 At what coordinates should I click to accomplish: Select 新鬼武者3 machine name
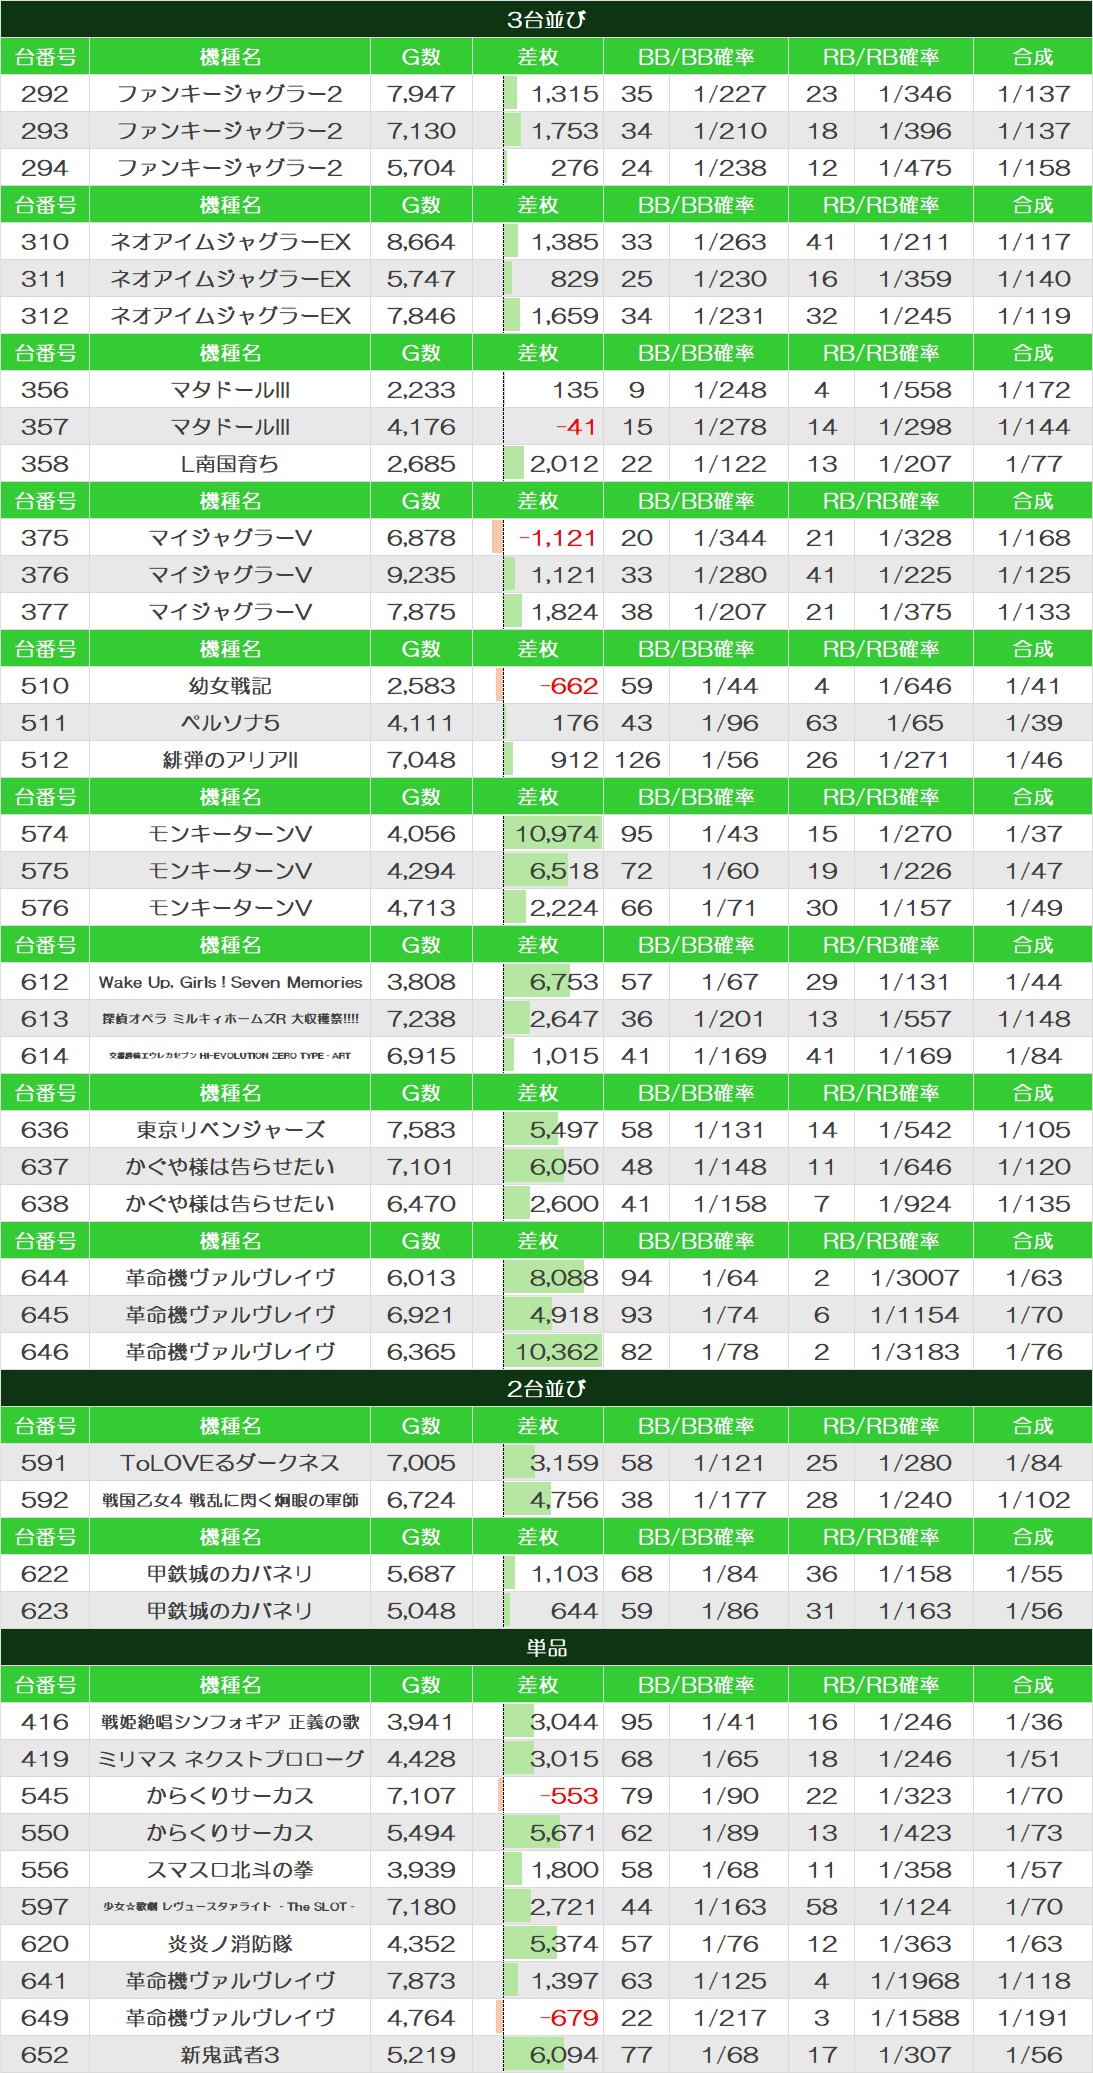pos(230,2055)
